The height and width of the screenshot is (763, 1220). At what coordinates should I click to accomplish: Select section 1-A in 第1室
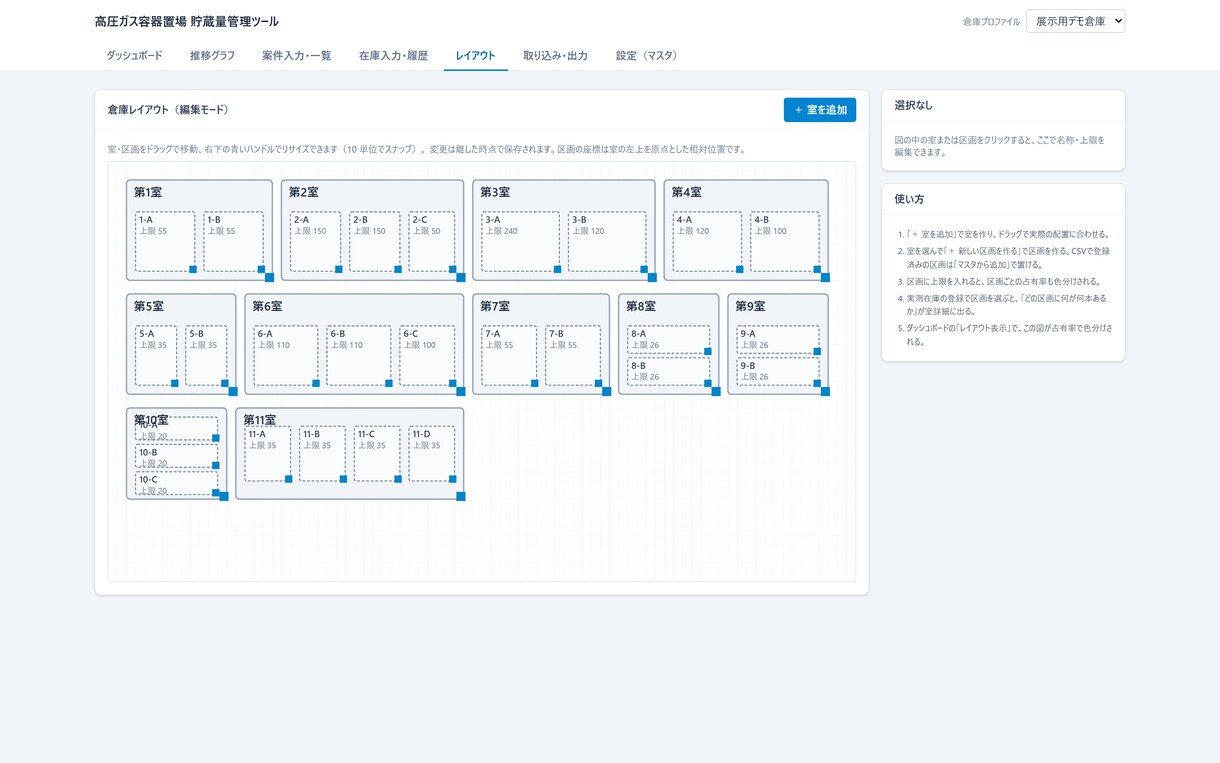165,241
